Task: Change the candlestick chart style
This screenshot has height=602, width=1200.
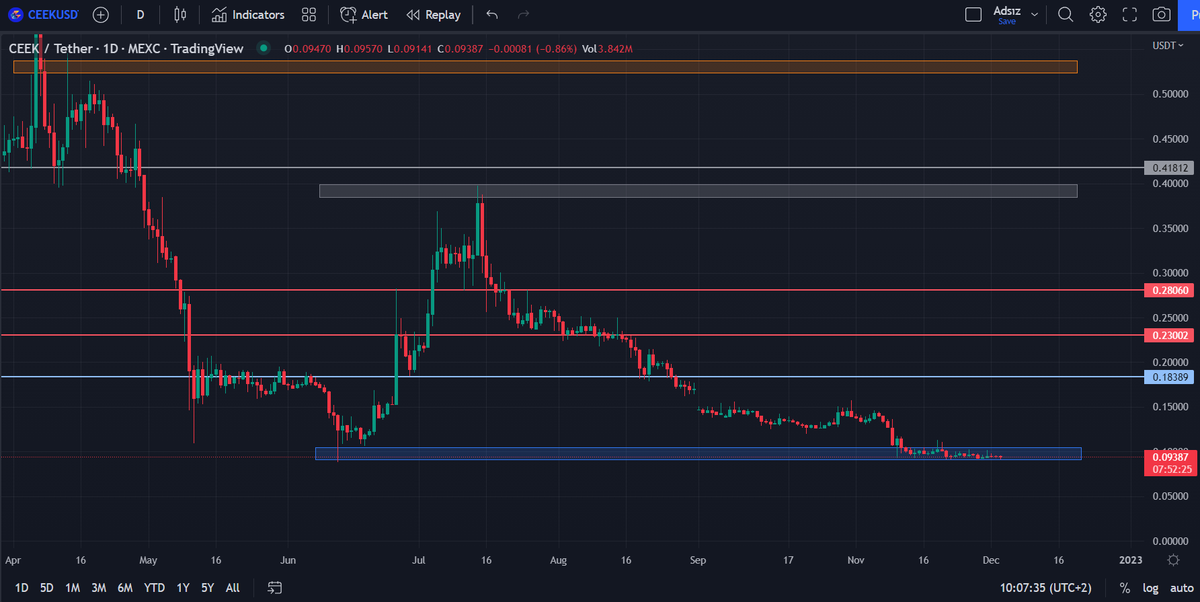Action: coord(180,15)
